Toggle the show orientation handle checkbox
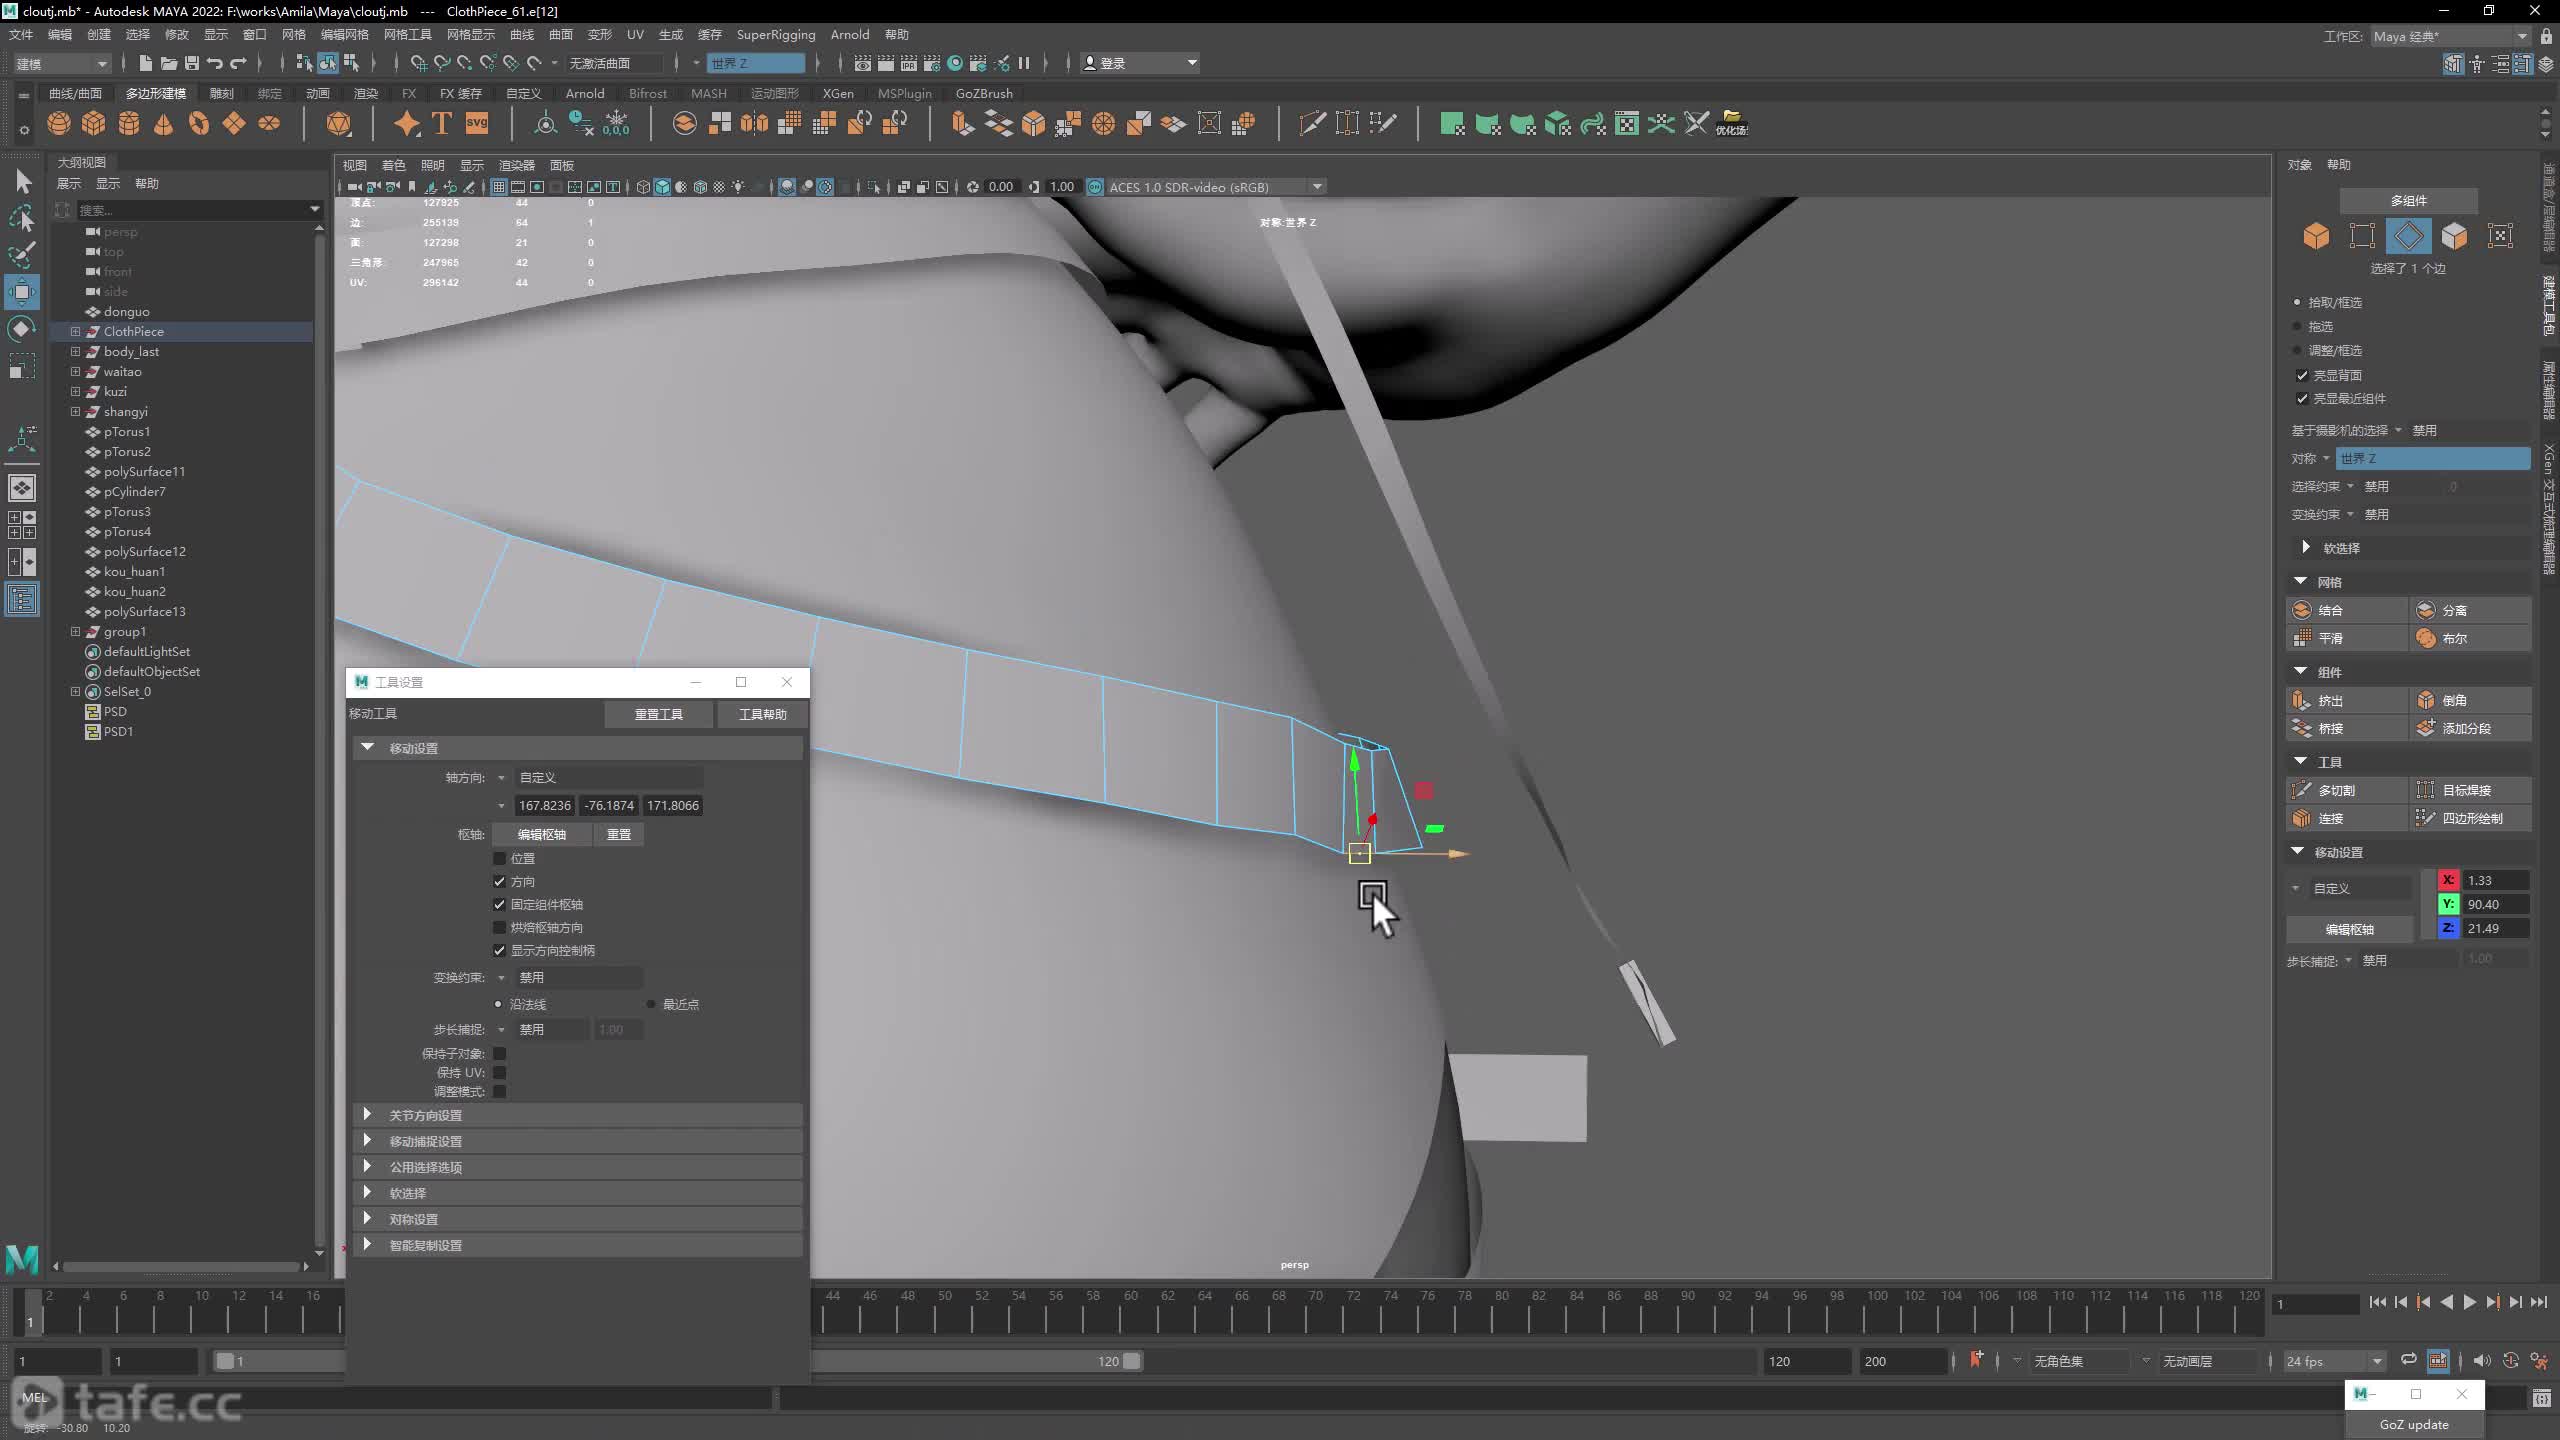2560x1440 pixels. tap(499, 950)
